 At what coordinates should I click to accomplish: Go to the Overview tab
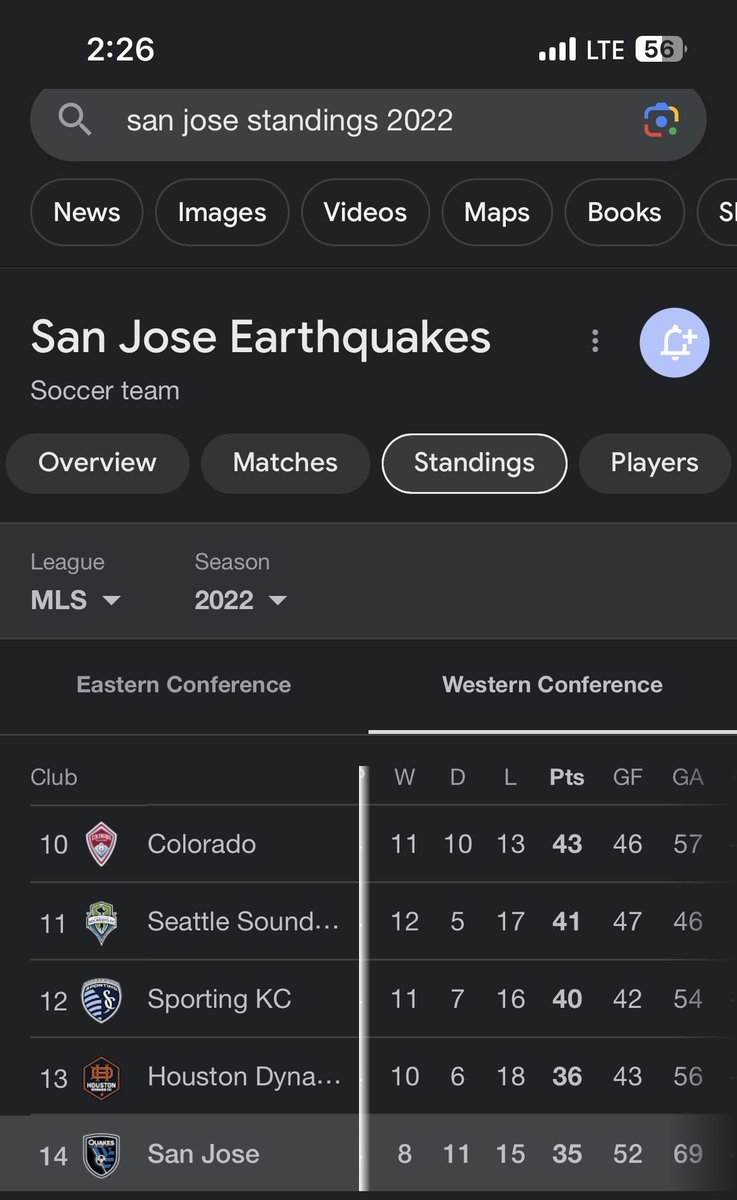click(x=97, y=463)
